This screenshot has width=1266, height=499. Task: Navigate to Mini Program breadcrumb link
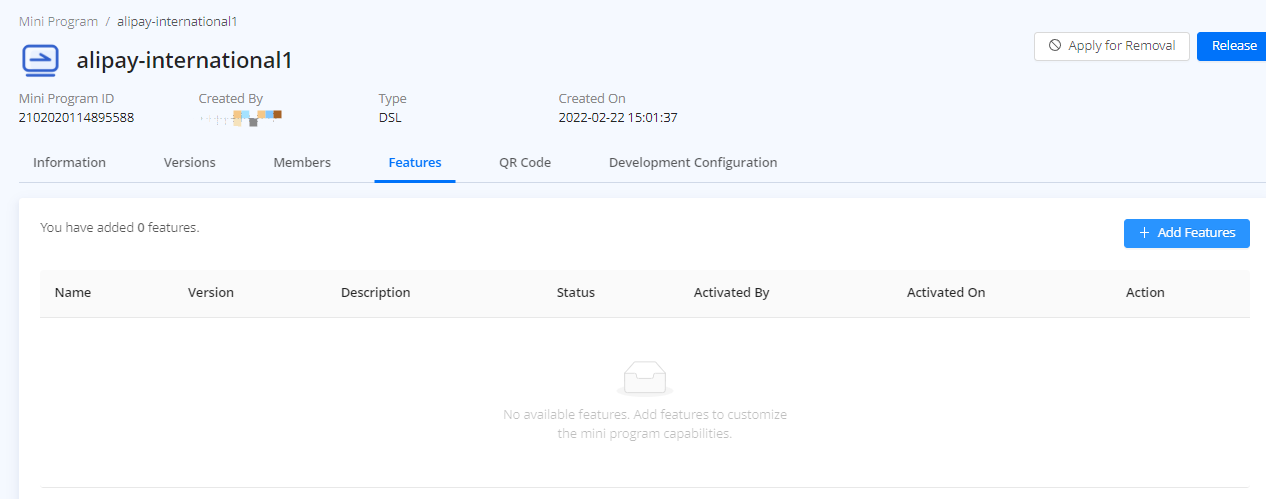pos(58,21)
